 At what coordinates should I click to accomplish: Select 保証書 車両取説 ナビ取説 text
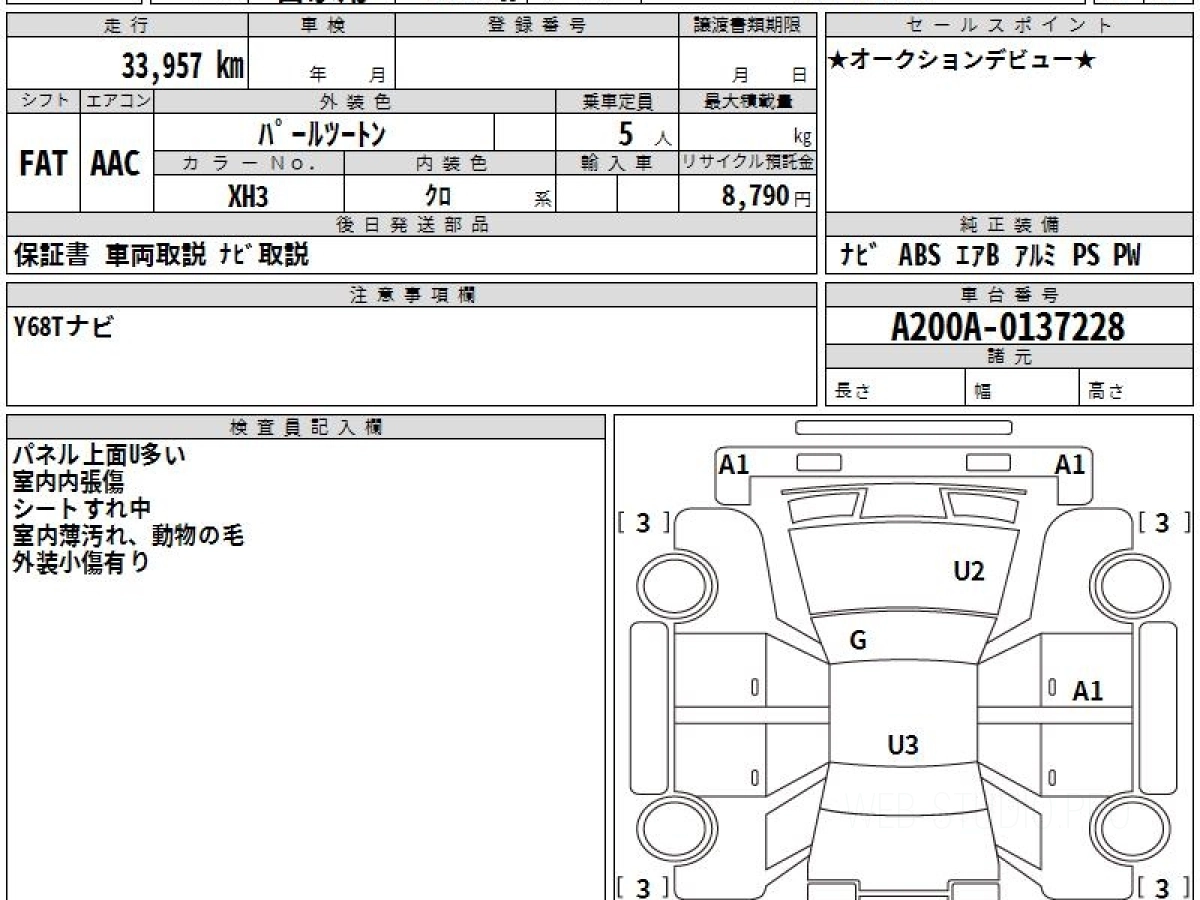(x=161, y=256)
